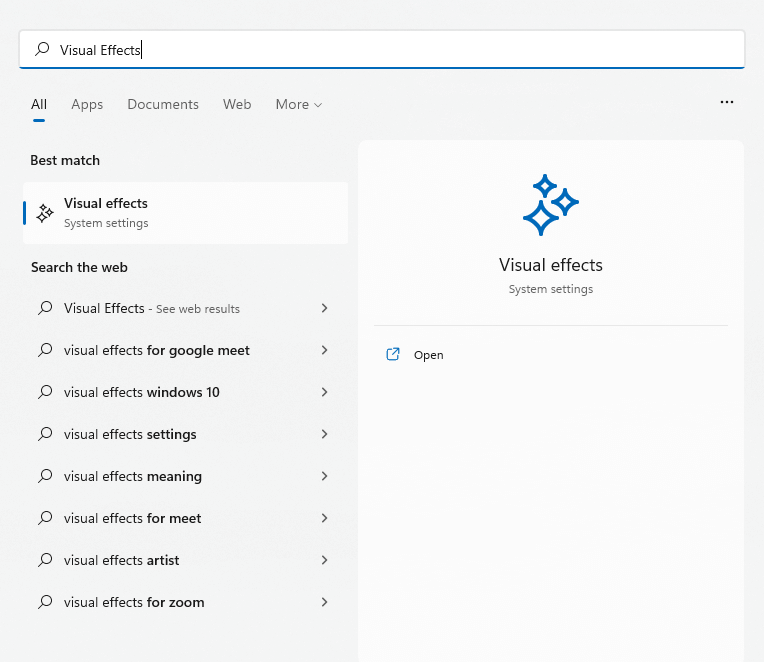Switch to the Documents tab
Screen dimensions: 764x662
[163, 104]
